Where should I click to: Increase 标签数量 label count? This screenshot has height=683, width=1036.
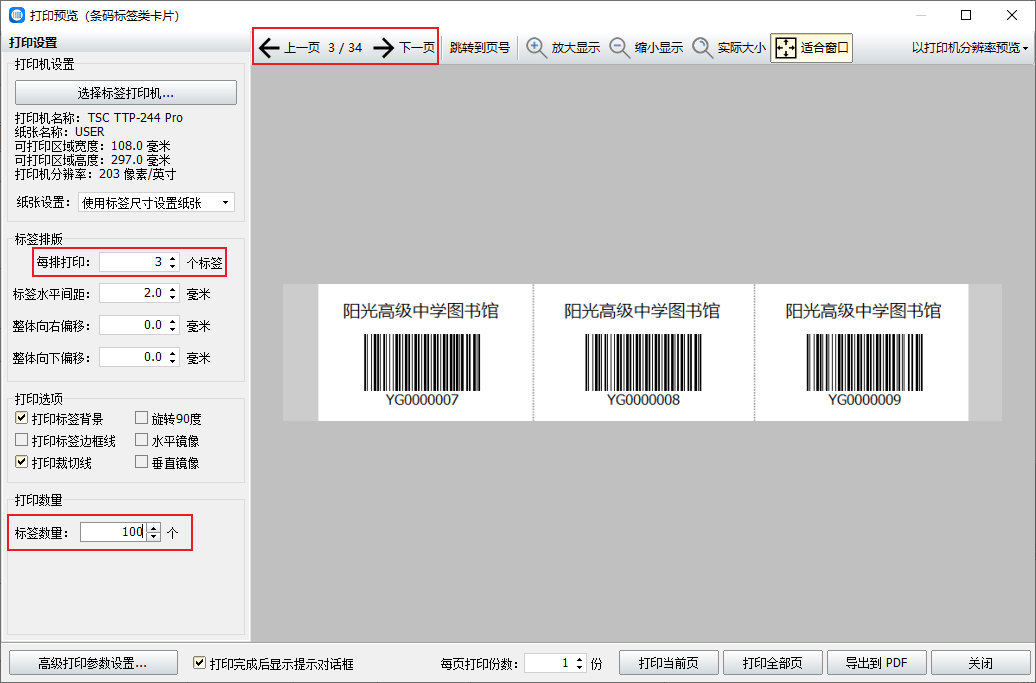coord(153,527)
